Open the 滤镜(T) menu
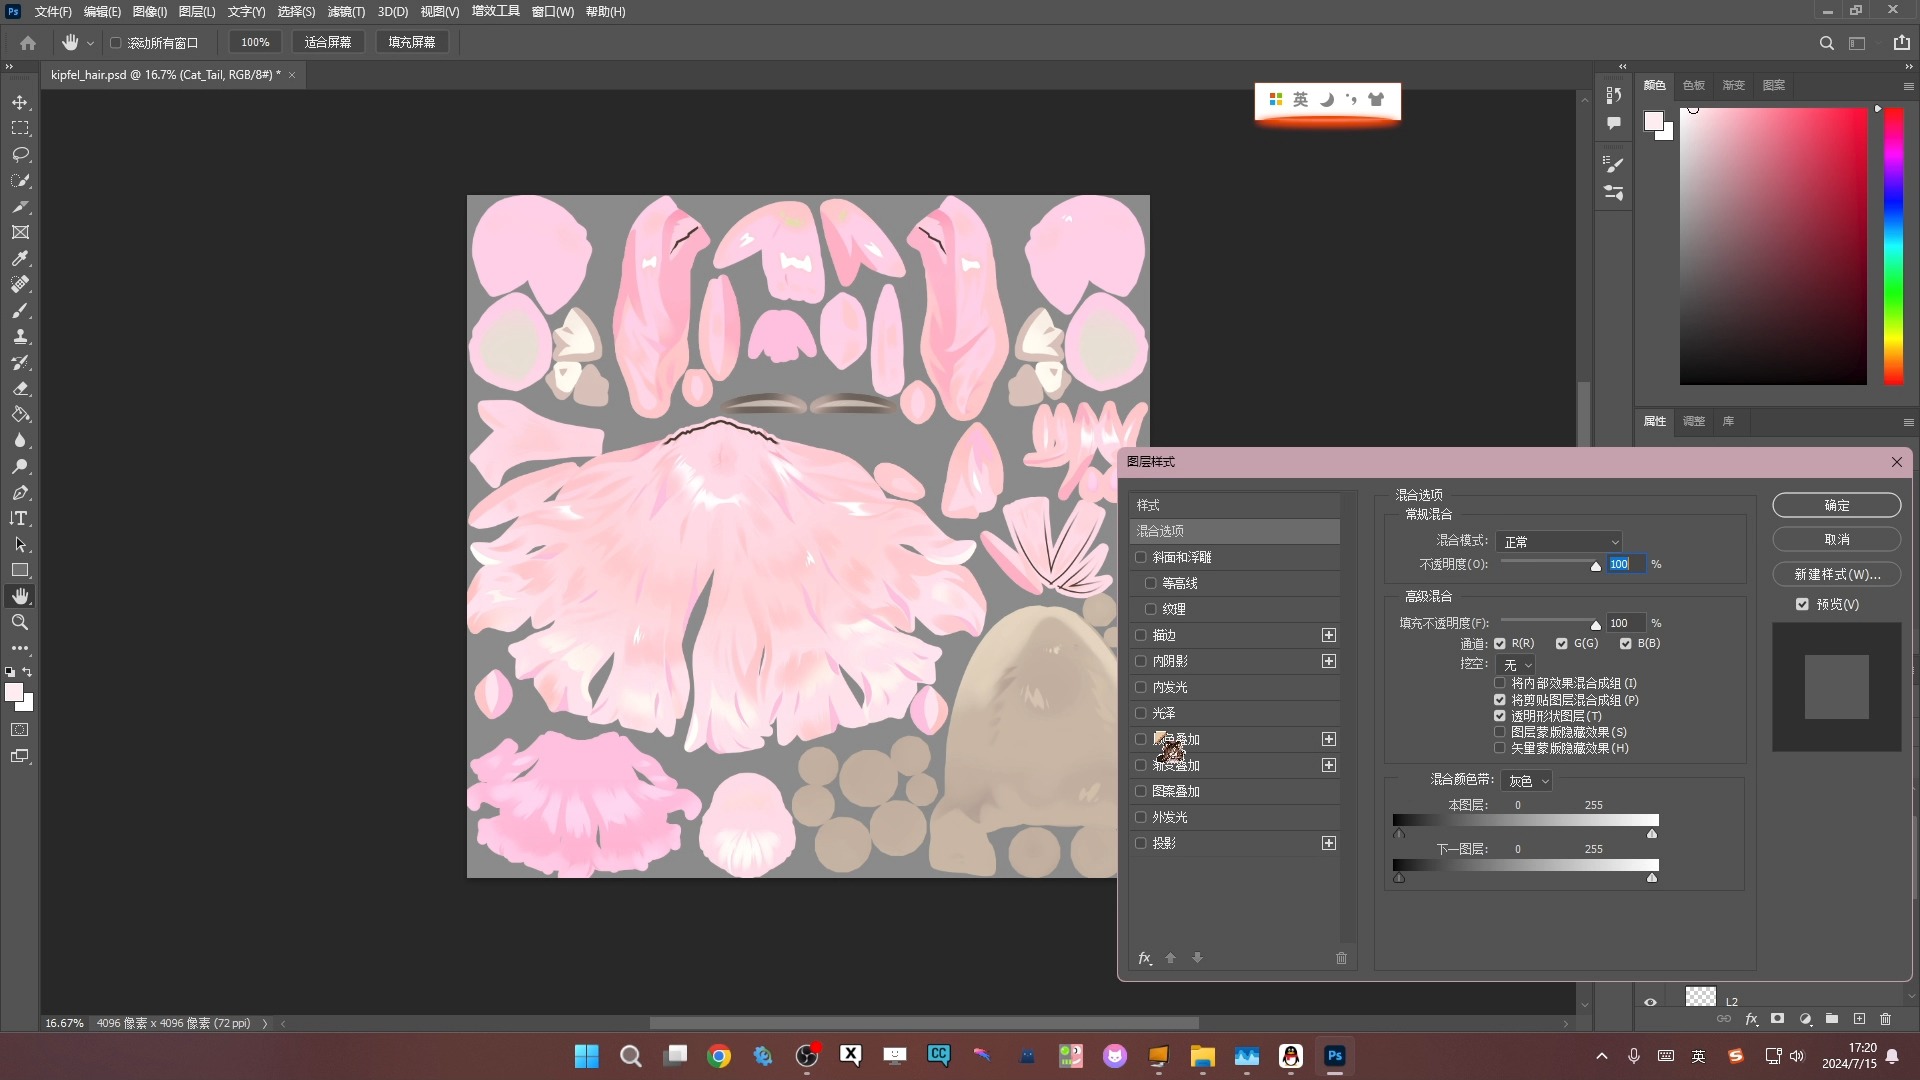This screenshot has height=1080, width=1920. tap(346, 12)
